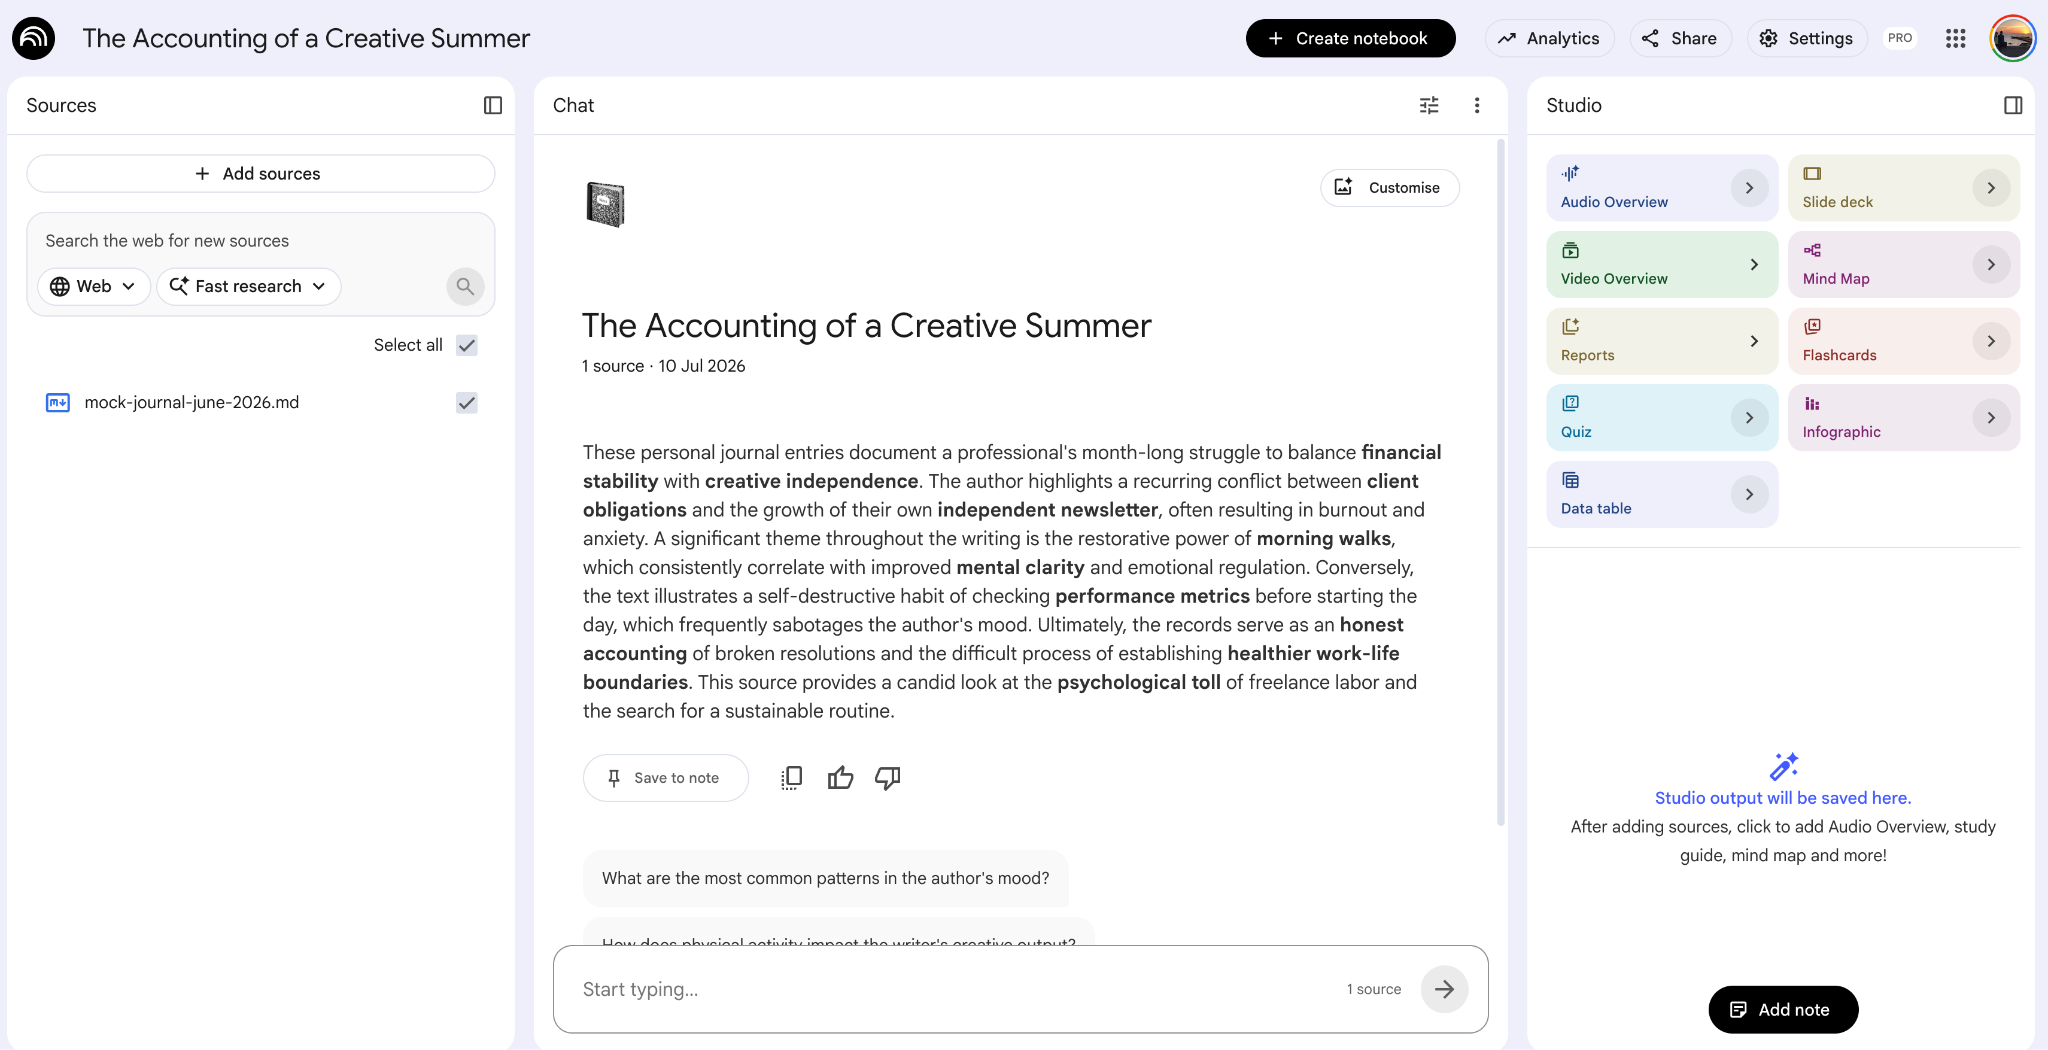2048x1050 pixels.
Task: Open the Google apps grid icon
Action: (x=1956, y=38)
